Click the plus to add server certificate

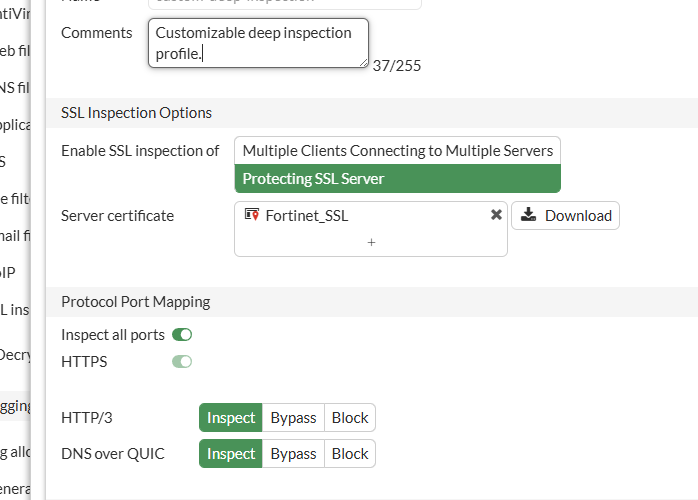(371, 242)
